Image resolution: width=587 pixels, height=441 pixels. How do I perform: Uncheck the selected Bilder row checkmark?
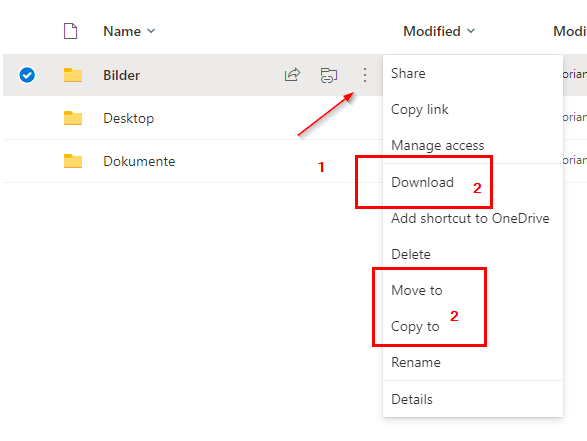27,75
